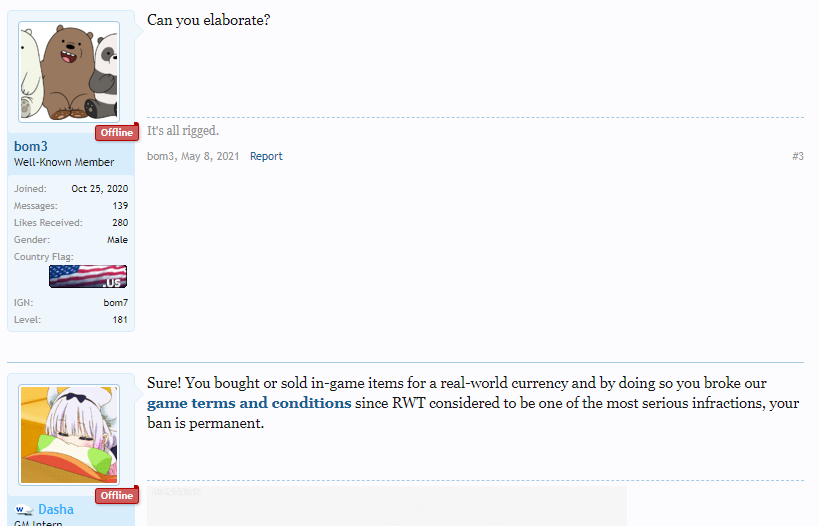
Task: Click the Likes Received value 280
Action: 119,222
